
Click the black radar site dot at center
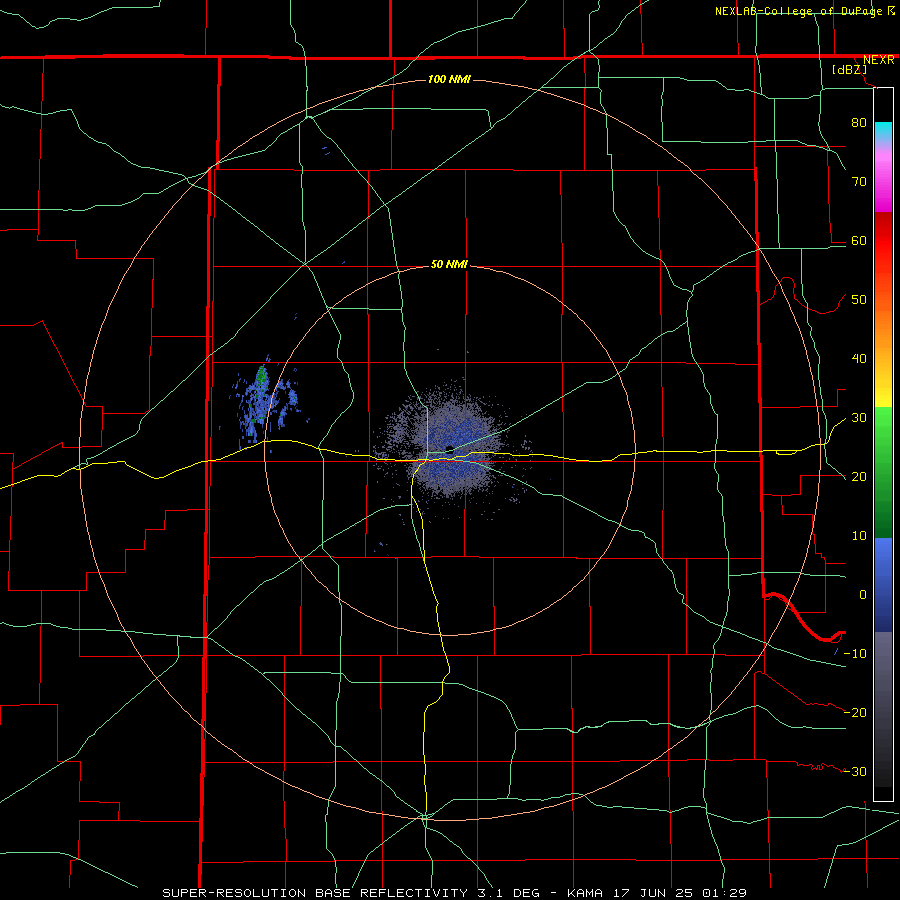pos(449,449)
